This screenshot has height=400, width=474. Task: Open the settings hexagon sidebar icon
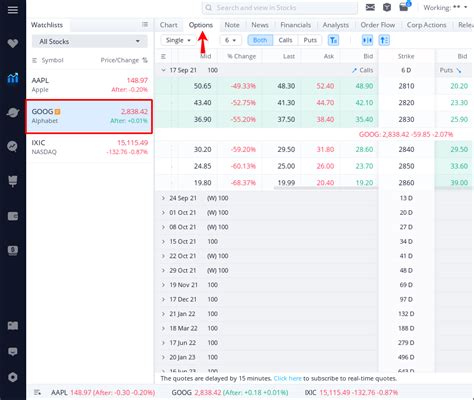click(x=13, y=377)
